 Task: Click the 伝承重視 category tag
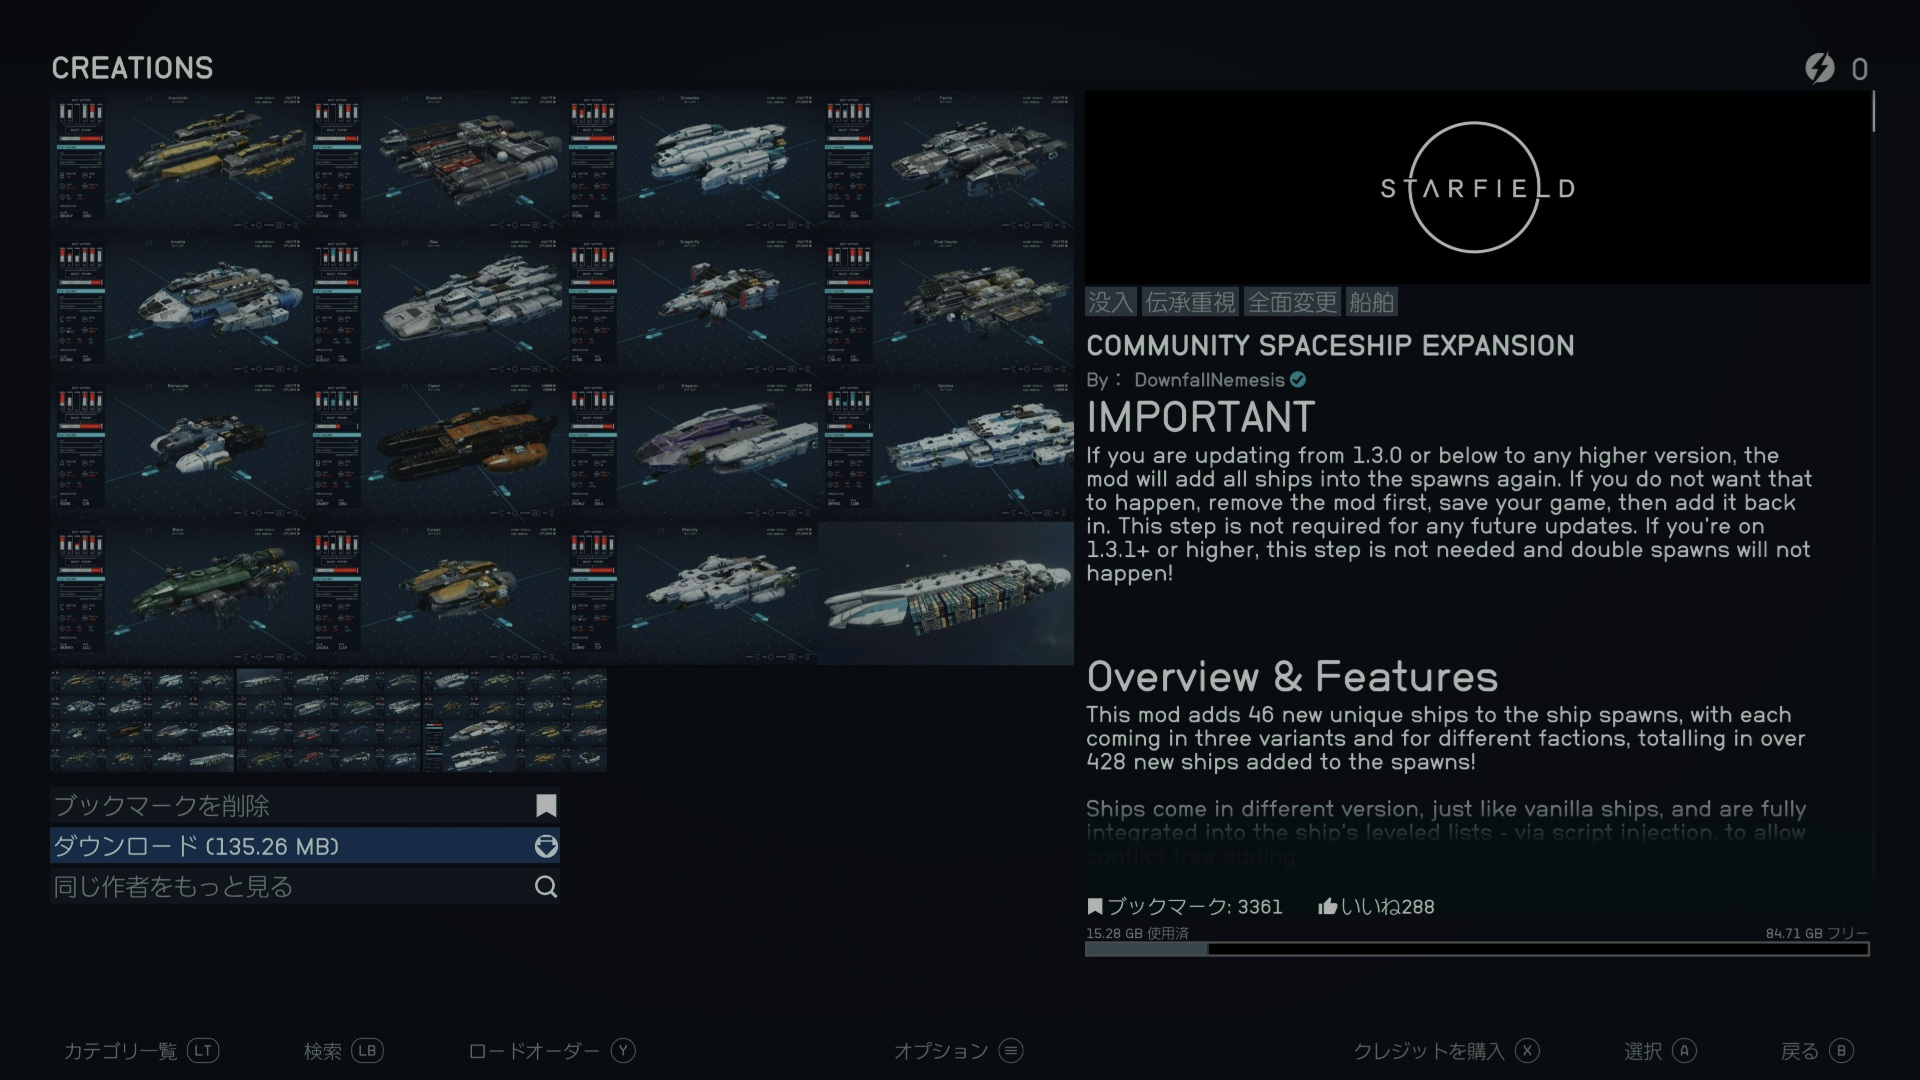(1190, 302)
